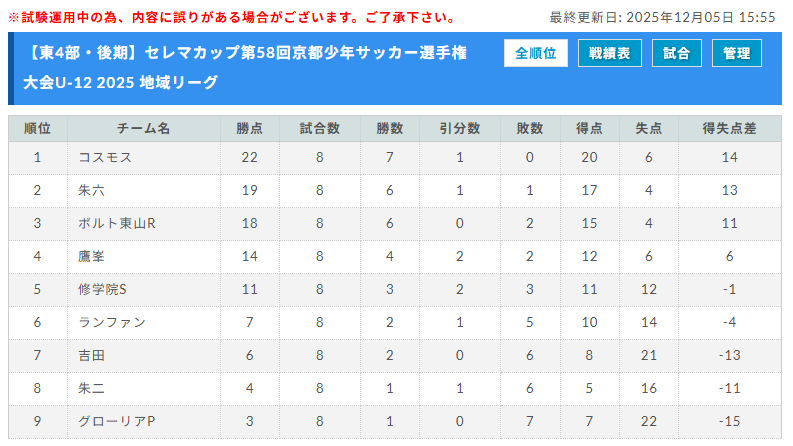Open the 戦績表 tab
Image resolution: width=793 pixels, height=446 pixels.
pyautogui.click(x=609, y=53)
